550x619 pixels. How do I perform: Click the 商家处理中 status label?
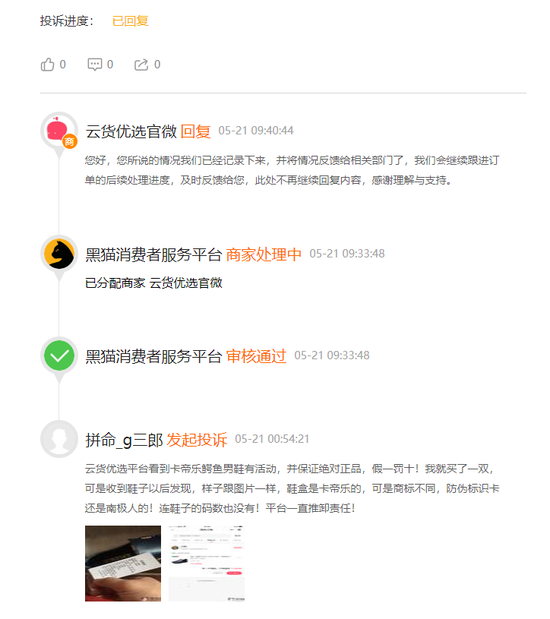pos(263,254)
